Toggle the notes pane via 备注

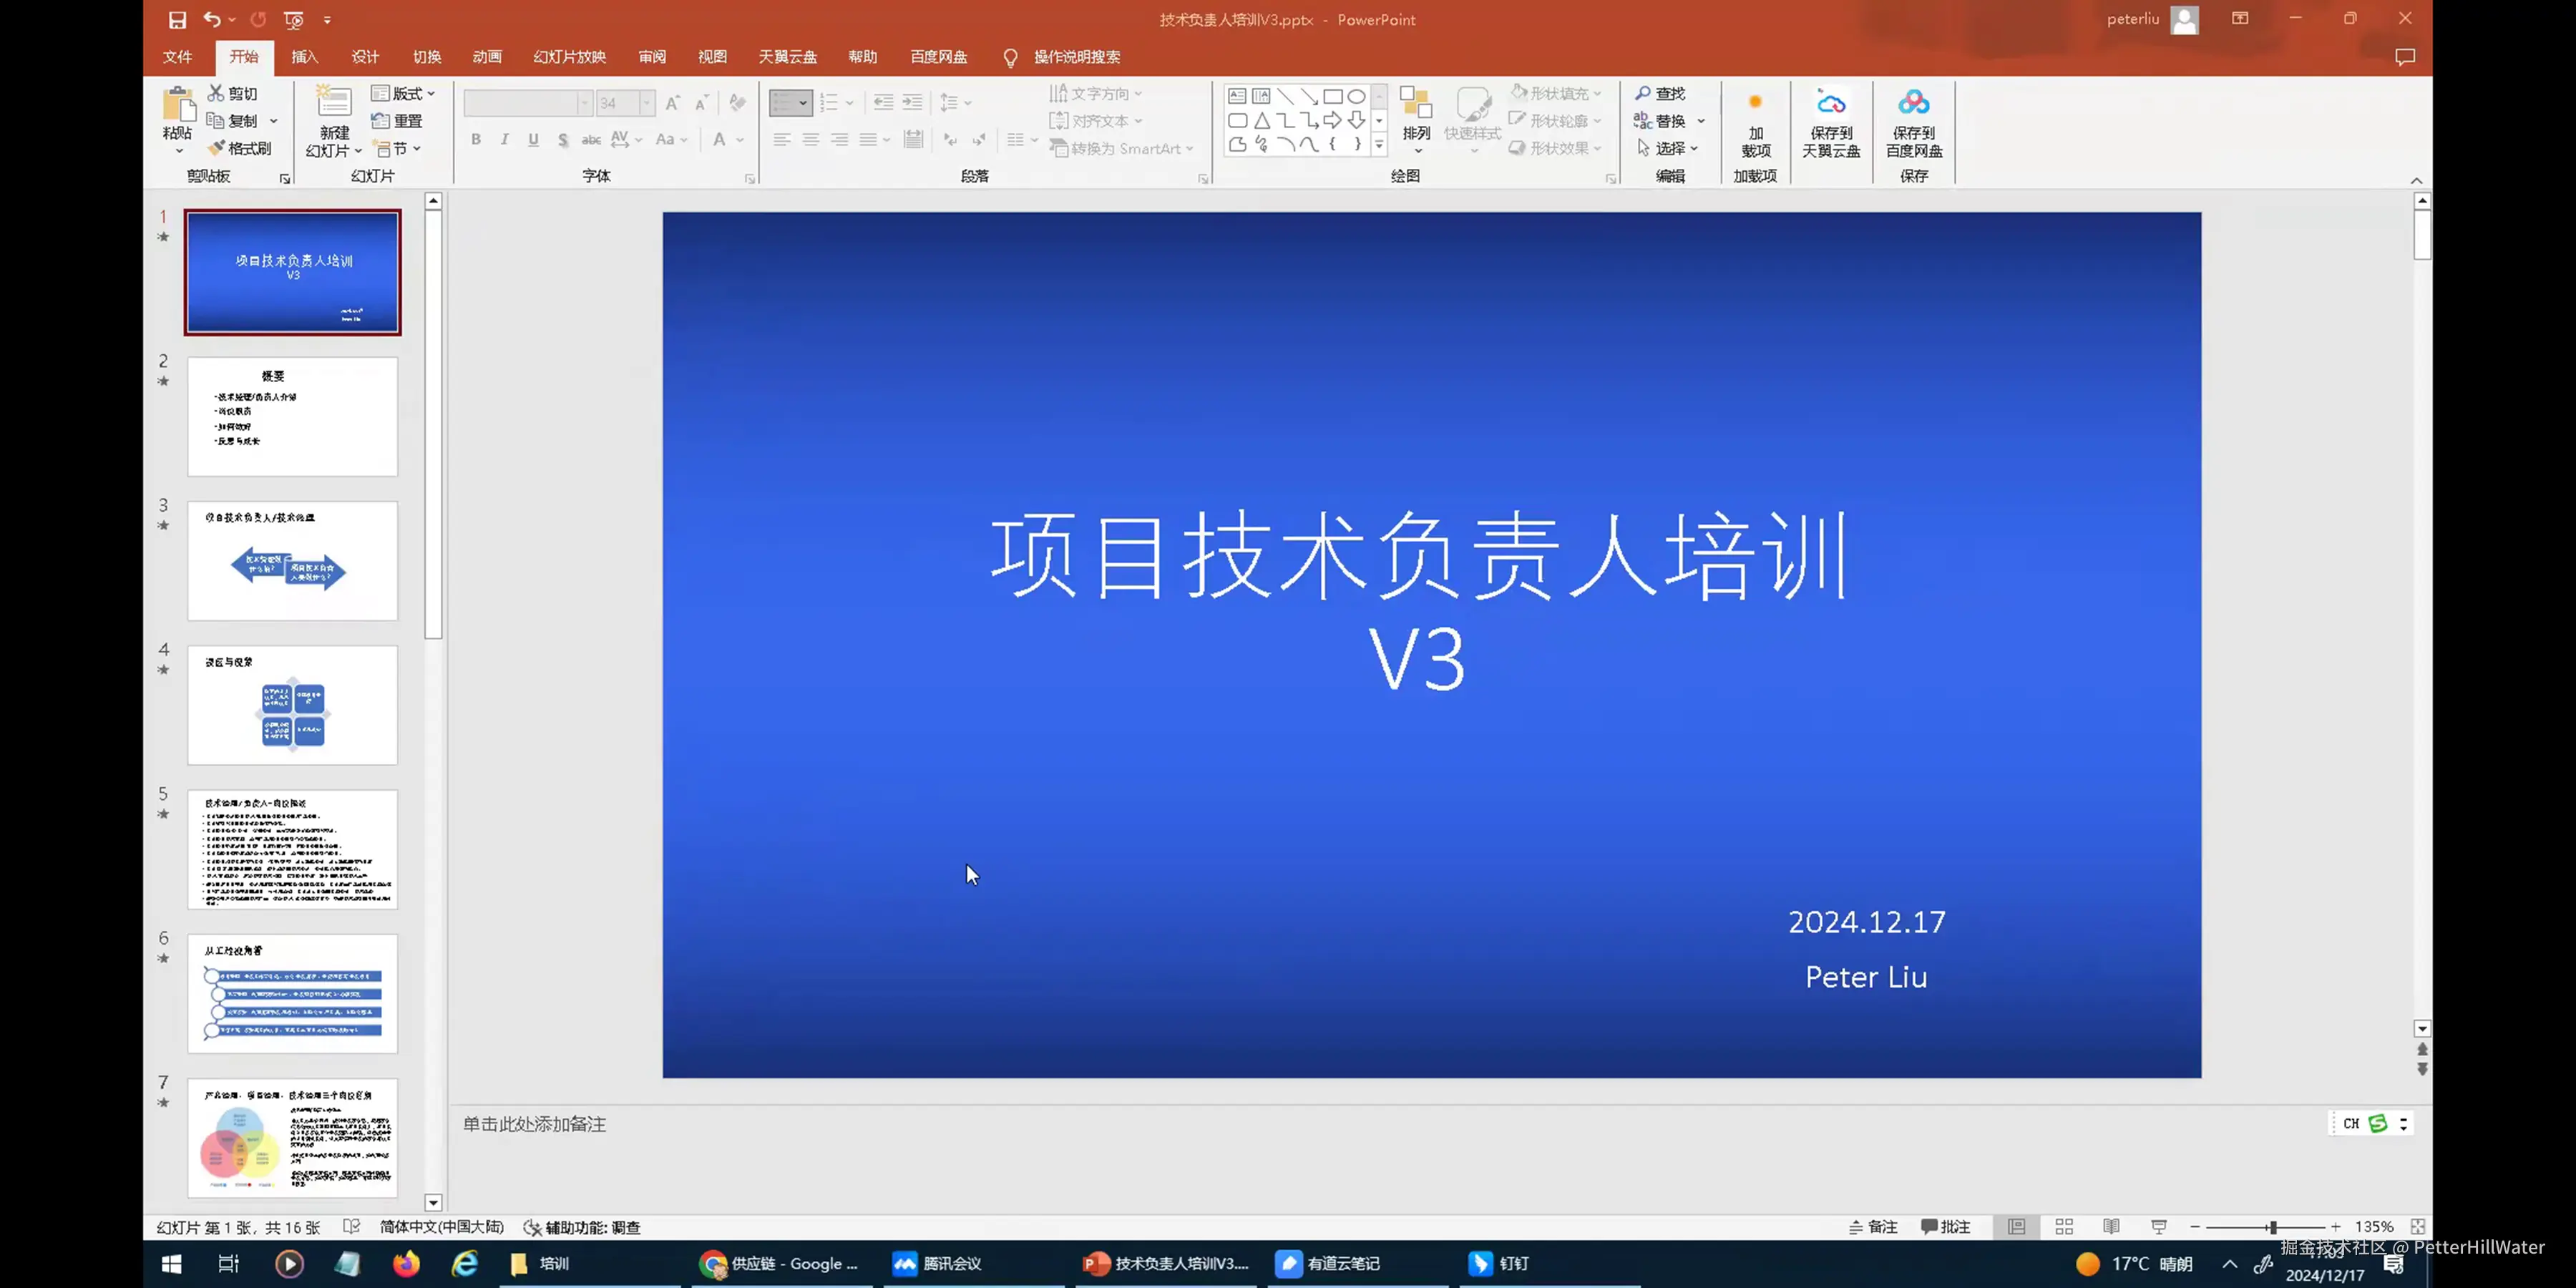click(x=1873, y=1227)
